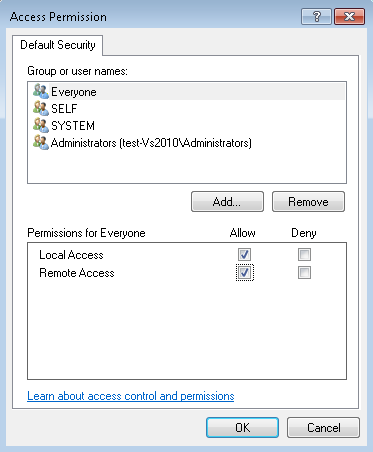Uncheck Allow for Remote Access
The height and width of the screenshot is (452, 373).
[244, 273]
